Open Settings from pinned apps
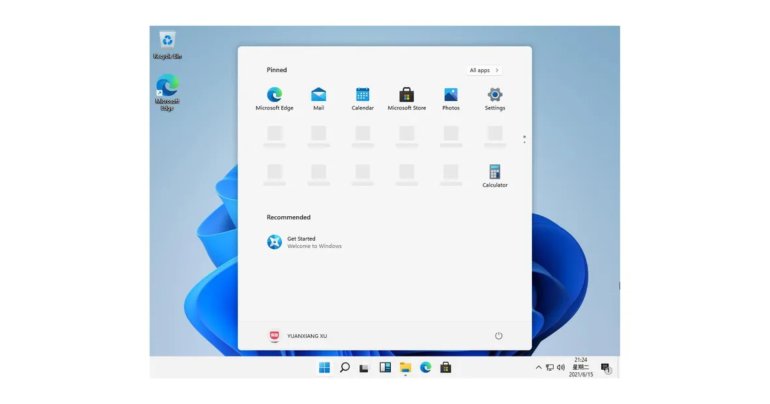Screen dimensions: 770x404 coord(495,95)
